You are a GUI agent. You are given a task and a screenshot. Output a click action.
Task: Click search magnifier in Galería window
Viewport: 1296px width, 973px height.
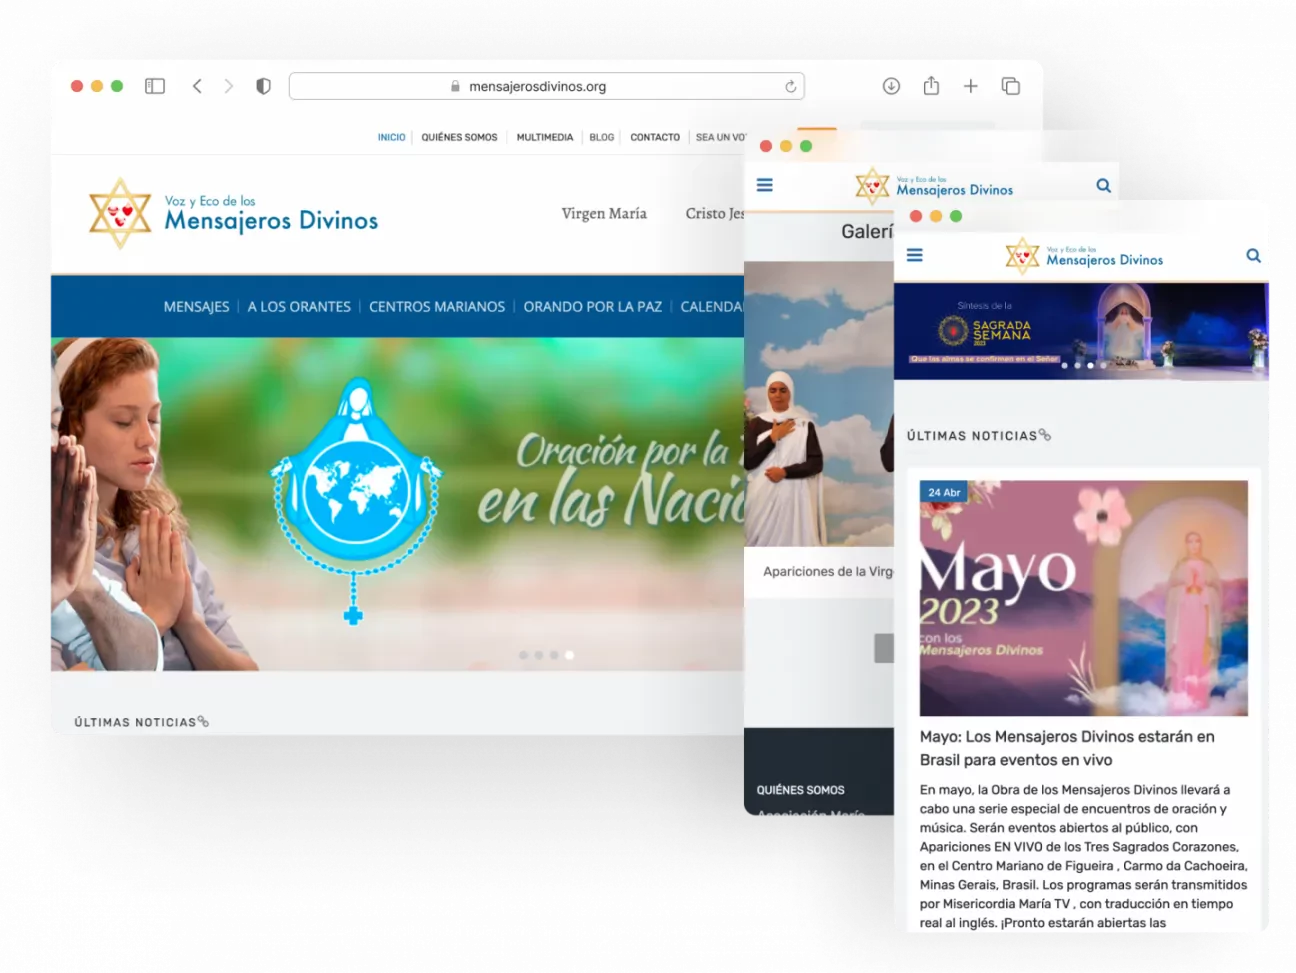click(1103, 185)
